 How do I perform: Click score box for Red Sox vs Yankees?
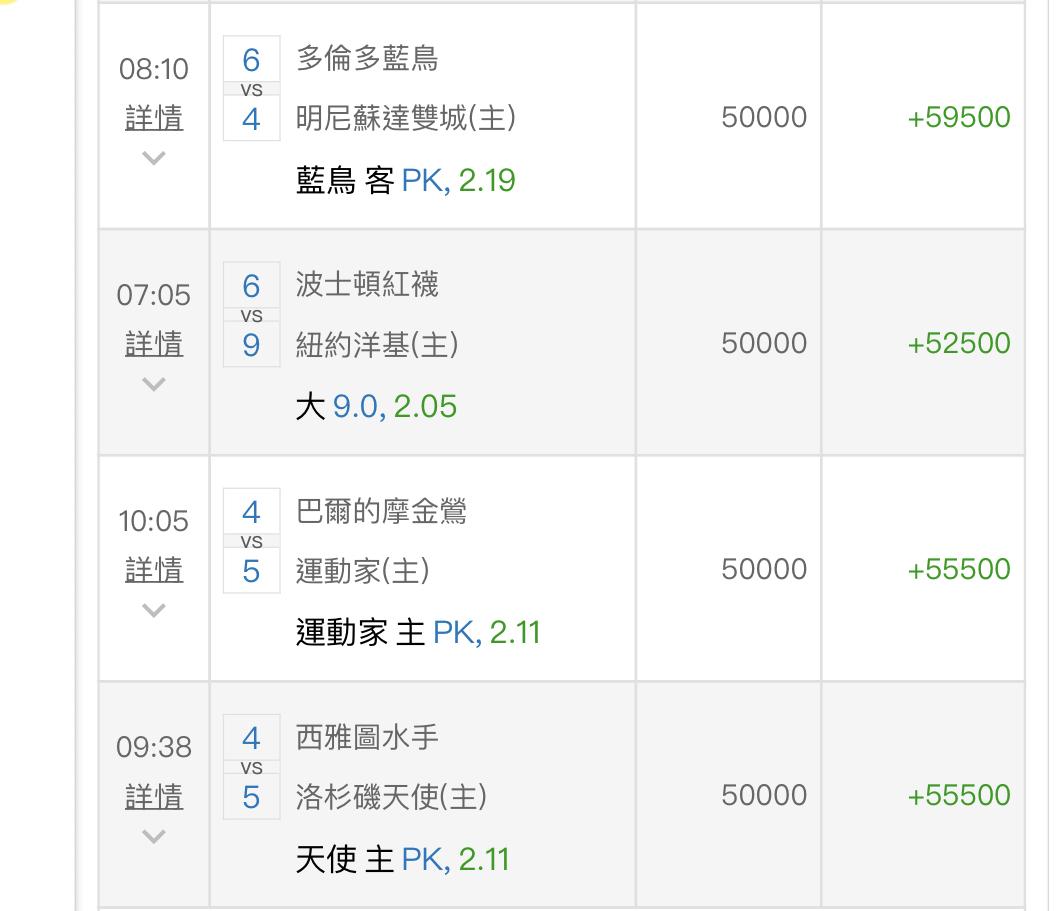point(251,315)
